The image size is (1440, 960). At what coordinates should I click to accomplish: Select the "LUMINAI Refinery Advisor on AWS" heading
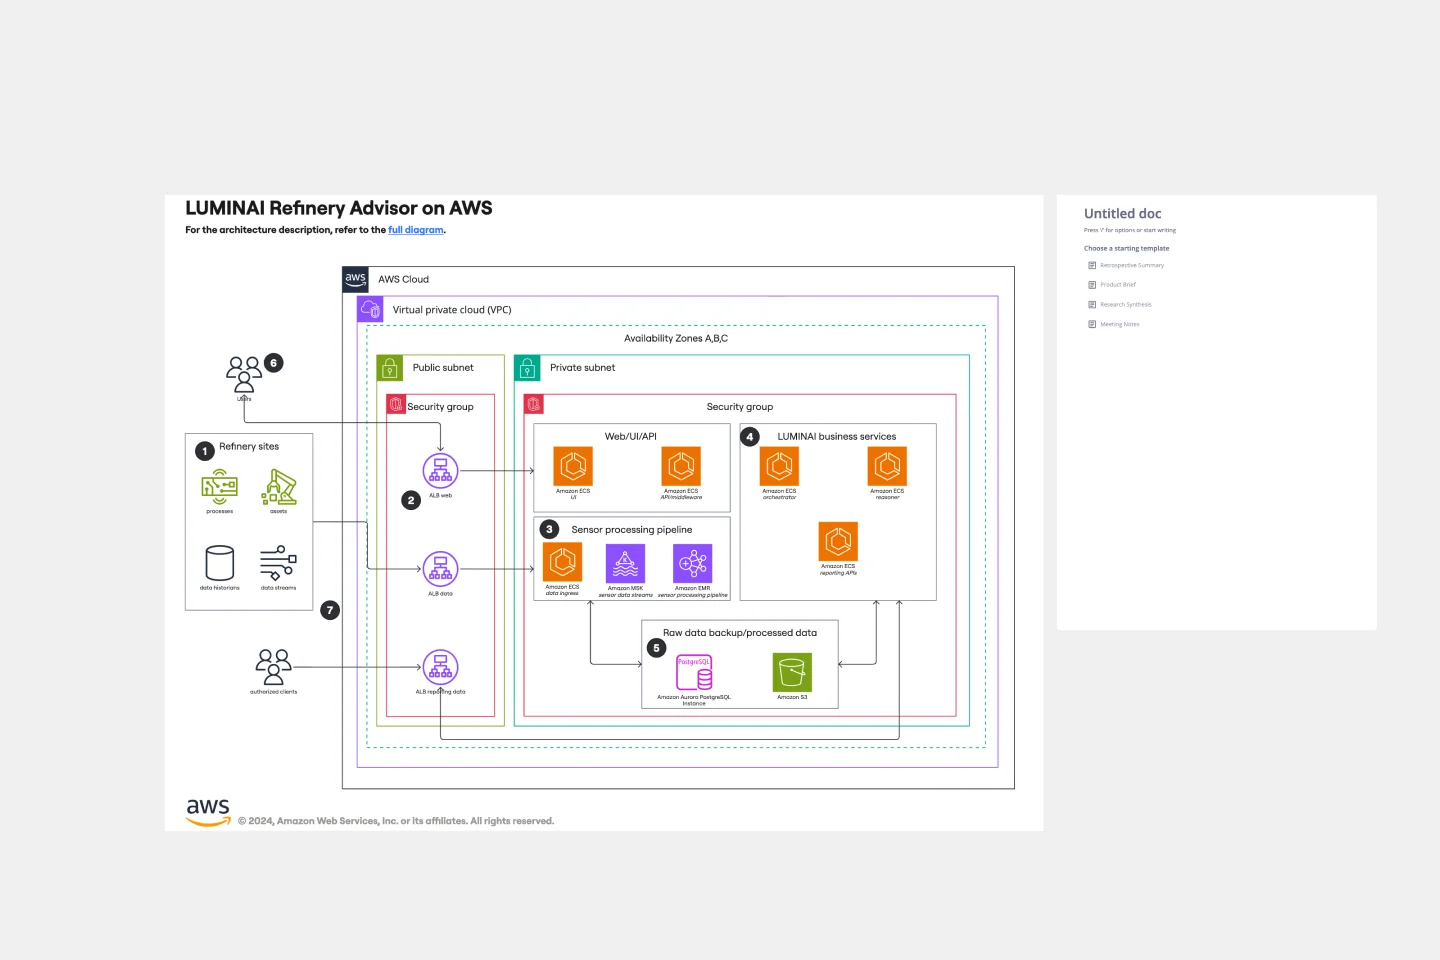pyautogui.click(x=339, y=208)
